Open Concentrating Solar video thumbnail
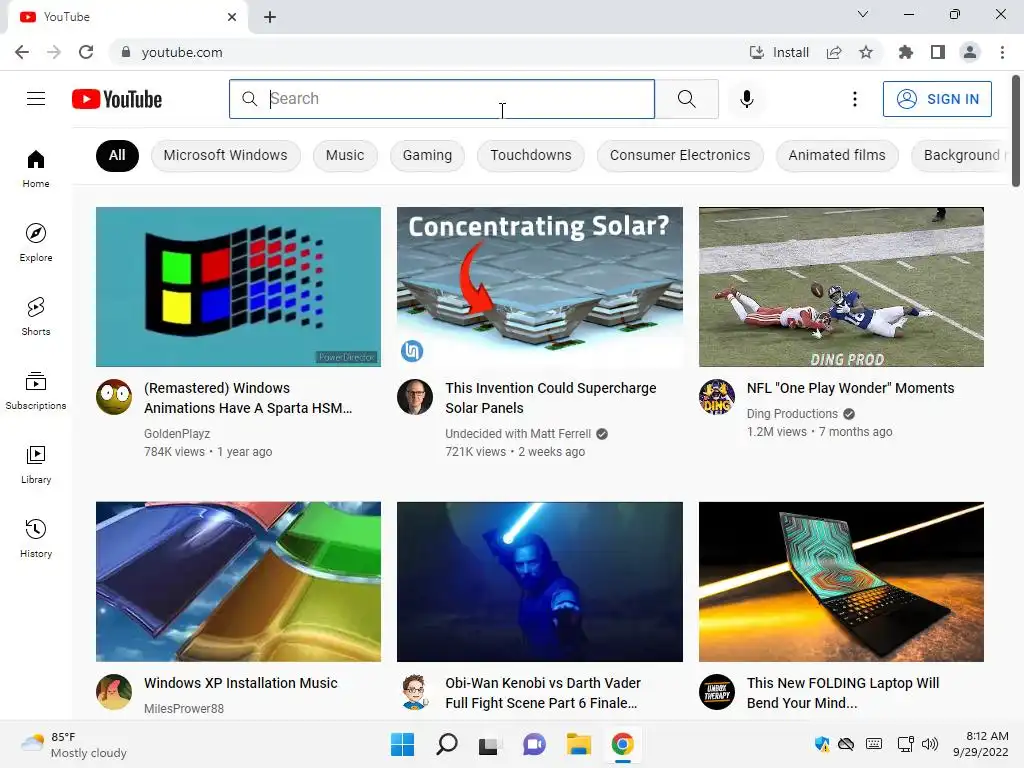The image size is (1024, 768). (x=539, y=287)
